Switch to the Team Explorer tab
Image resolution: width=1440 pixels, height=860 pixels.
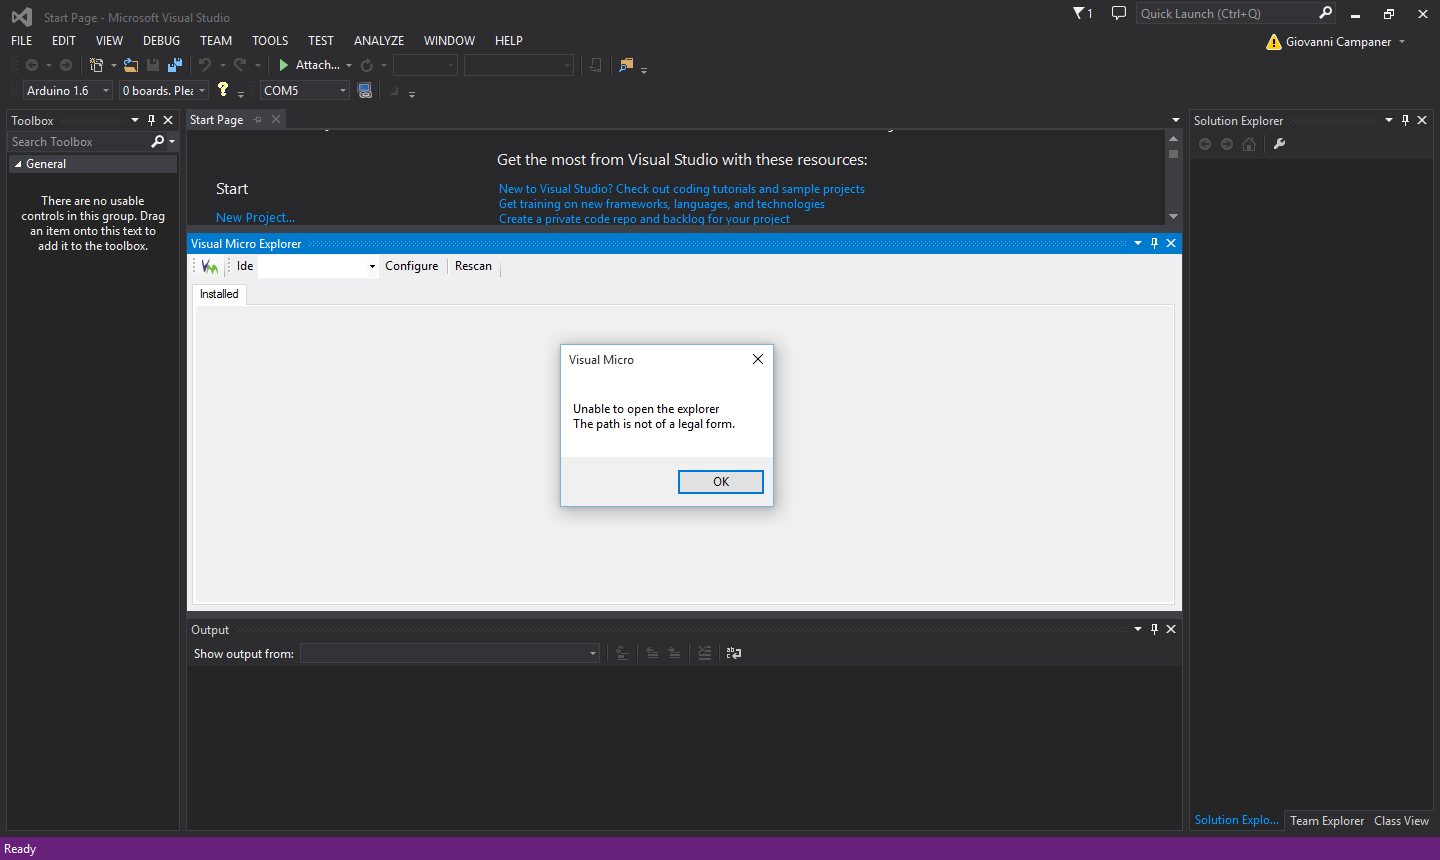(x=1327, y=821)
